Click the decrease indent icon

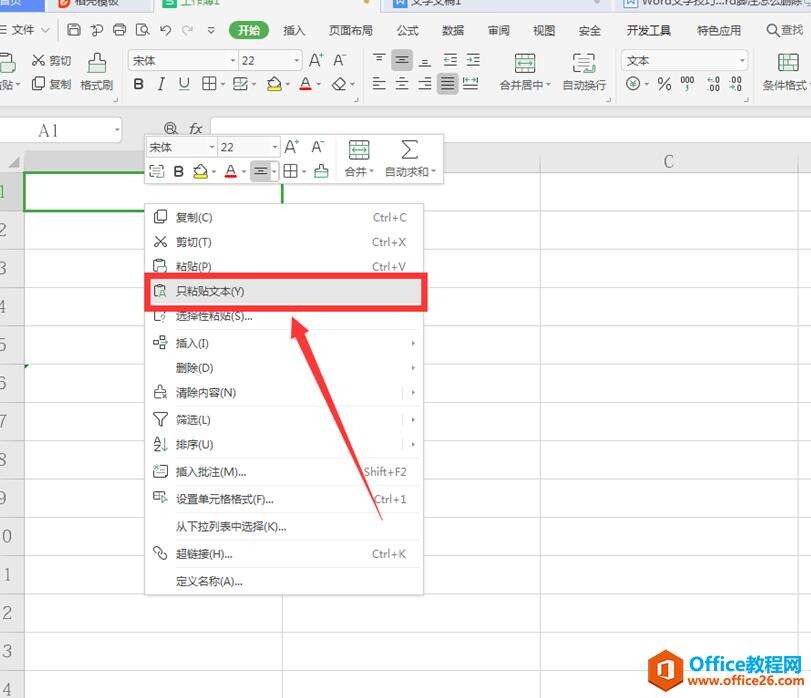pos(450,60)
